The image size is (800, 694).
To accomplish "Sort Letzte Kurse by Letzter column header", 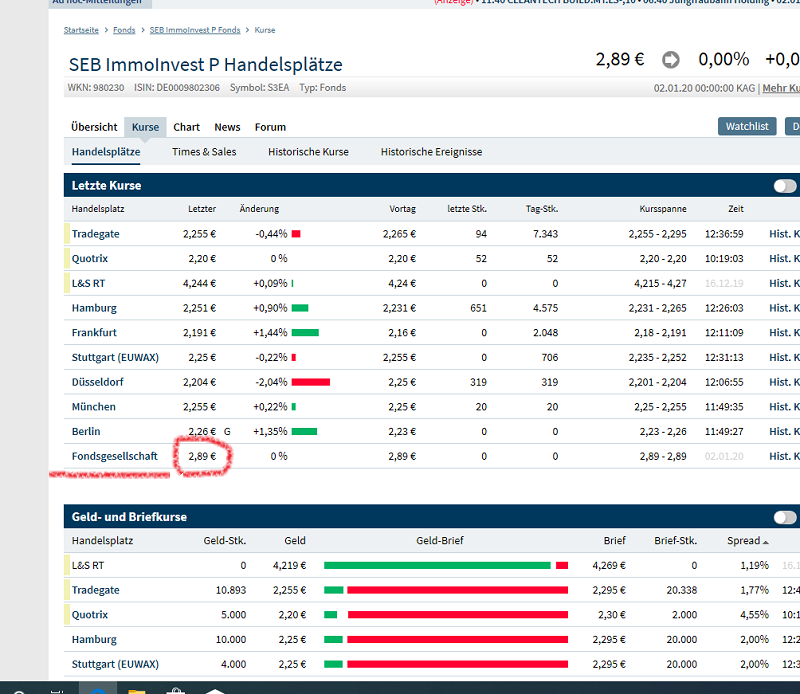I will click(x=202, y=209).
